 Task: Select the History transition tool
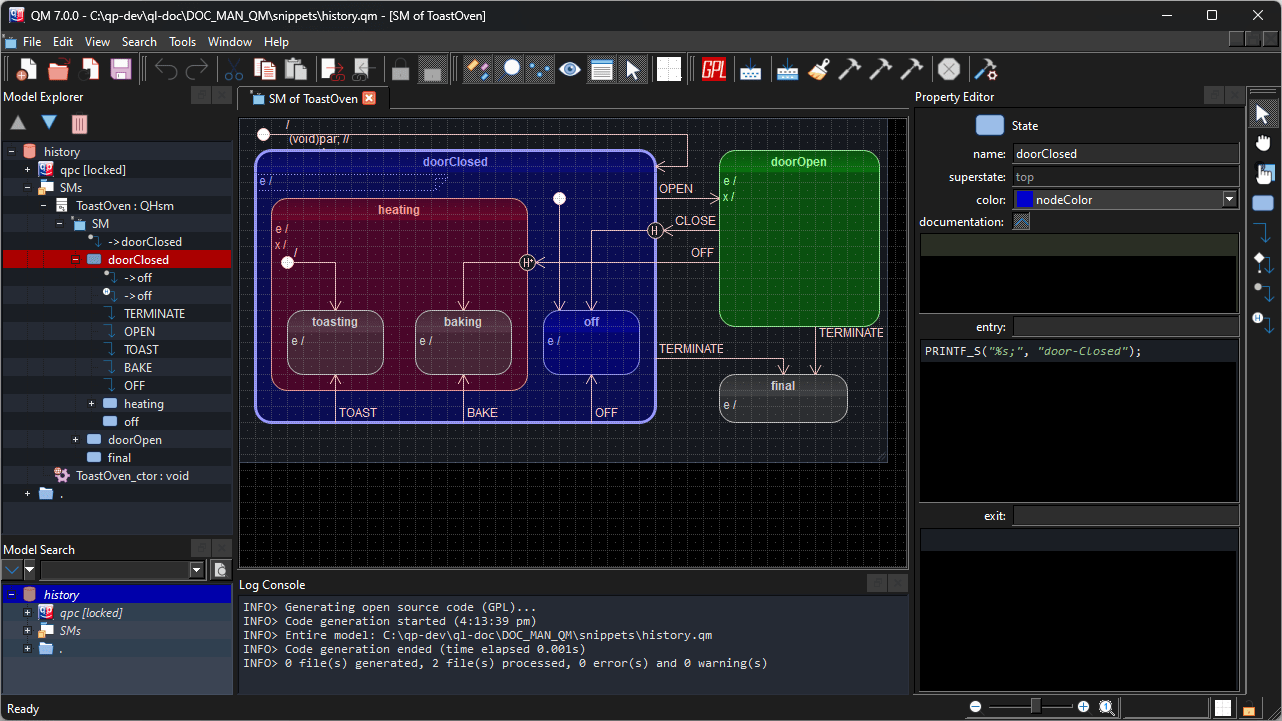(1263, 322)
